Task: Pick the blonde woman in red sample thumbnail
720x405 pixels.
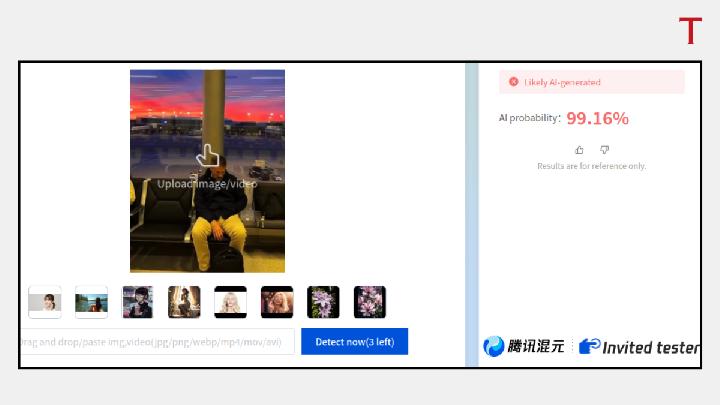Action: tap(277, 302)
